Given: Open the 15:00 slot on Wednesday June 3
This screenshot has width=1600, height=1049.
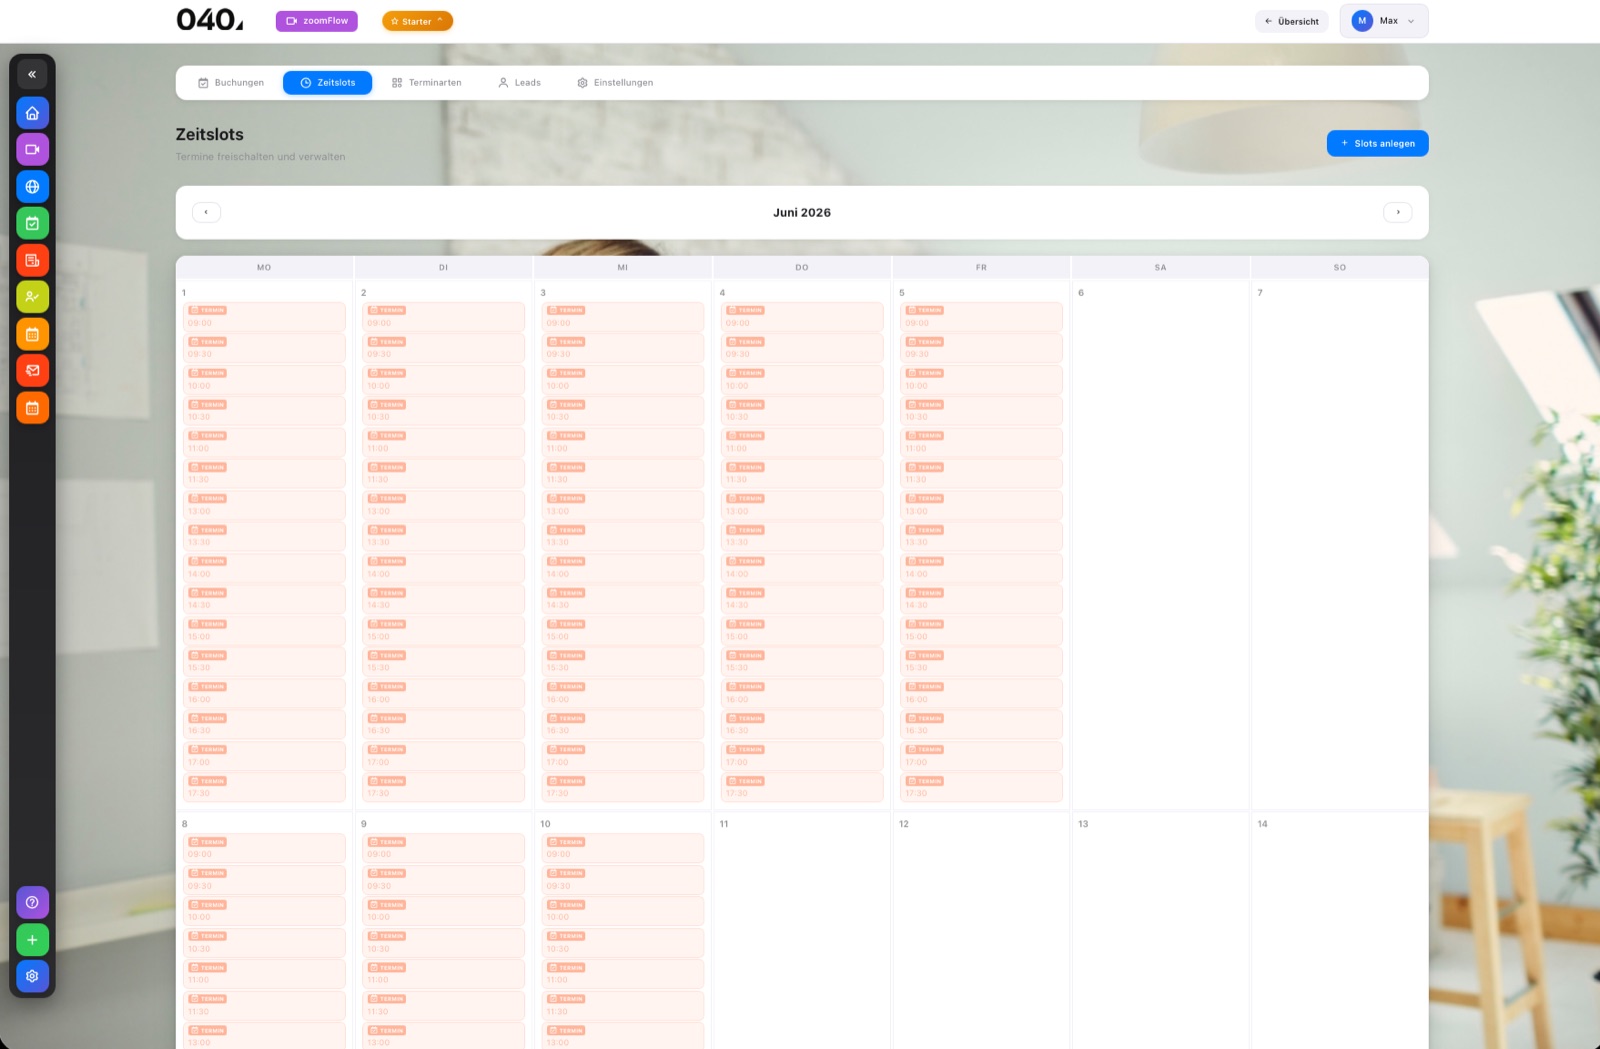Looking at the screenshot, I should pyautogui.click(x=623, y=631).
